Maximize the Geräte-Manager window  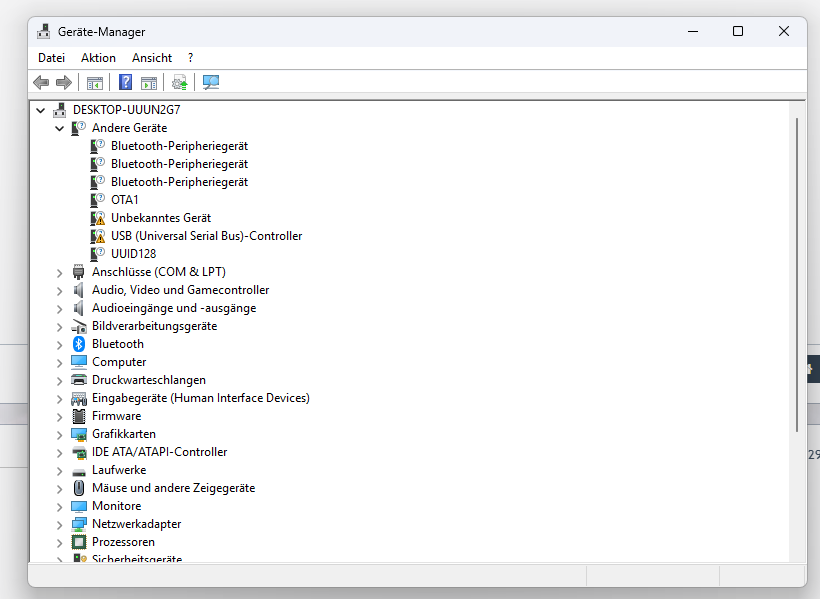coord(738,31)
